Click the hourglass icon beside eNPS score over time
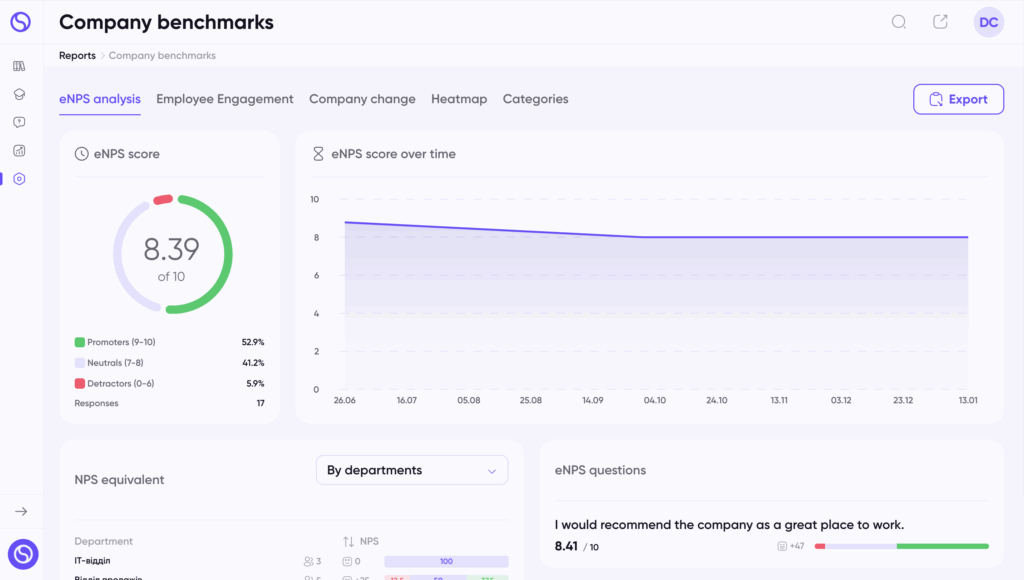The height and width of the screenshot is (580, 1024). tap(318, 154)
